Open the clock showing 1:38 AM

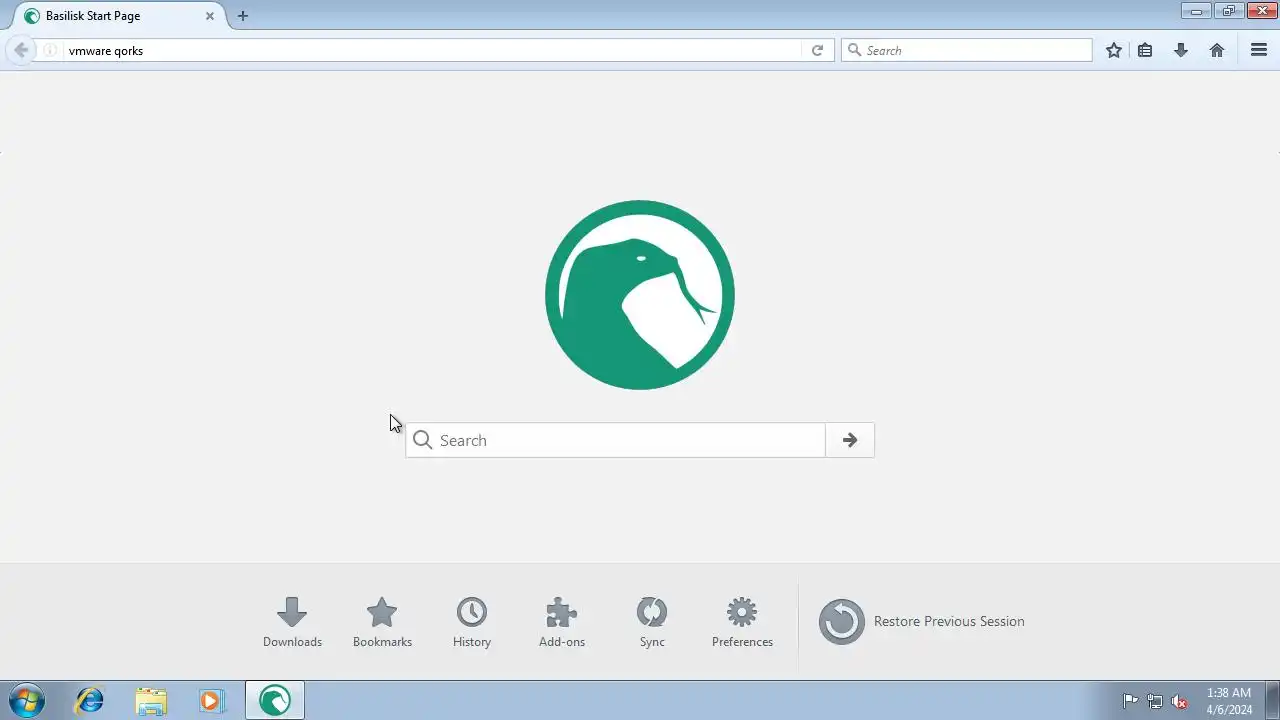pyautogui.click(x=1228, y=701)
